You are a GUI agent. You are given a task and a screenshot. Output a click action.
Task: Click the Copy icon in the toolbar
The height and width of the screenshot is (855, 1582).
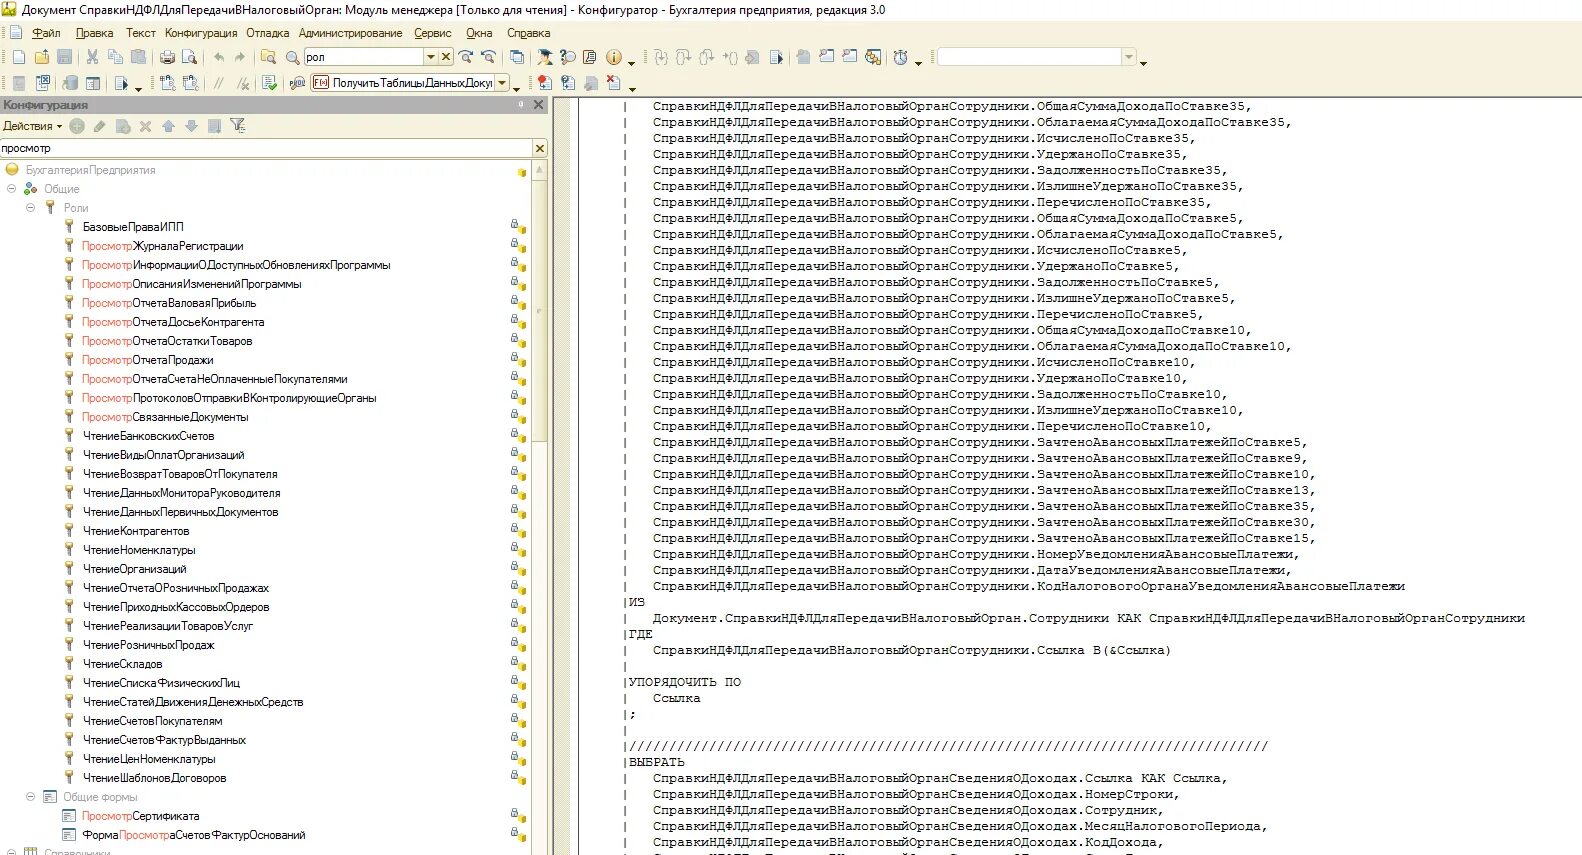point(115,57)
